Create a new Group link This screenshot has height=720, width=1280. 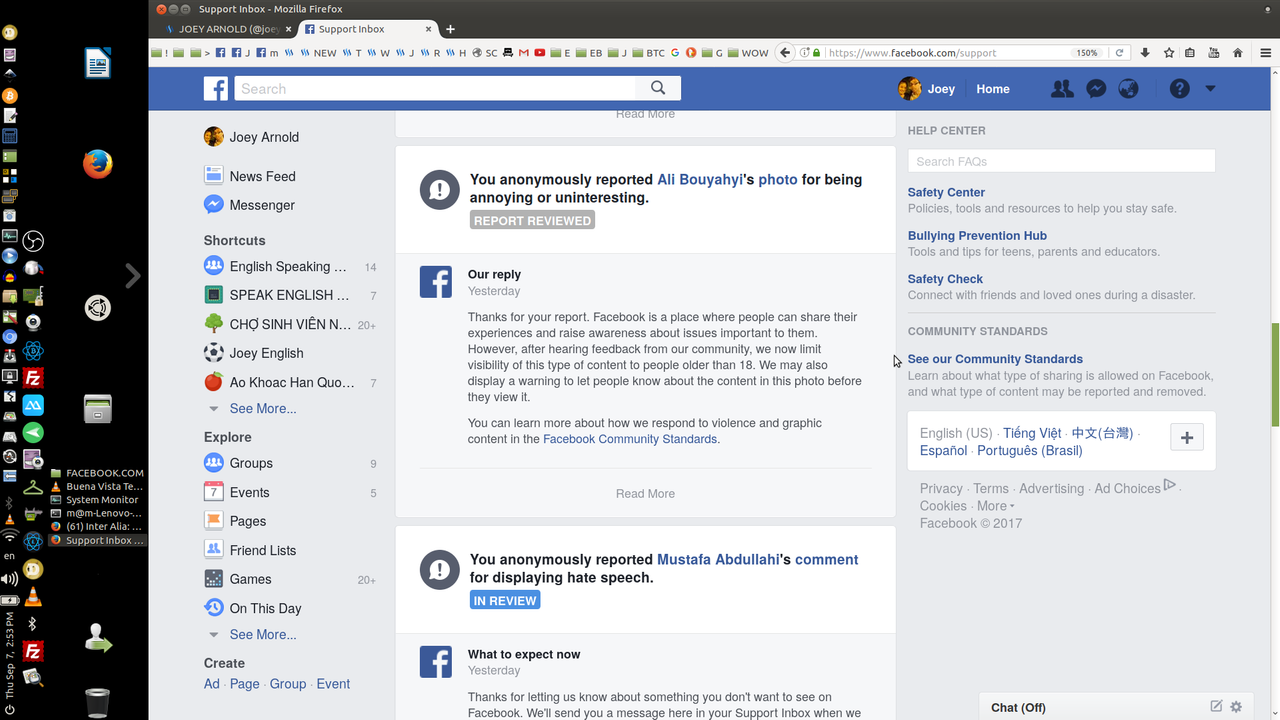pos(288,684)
